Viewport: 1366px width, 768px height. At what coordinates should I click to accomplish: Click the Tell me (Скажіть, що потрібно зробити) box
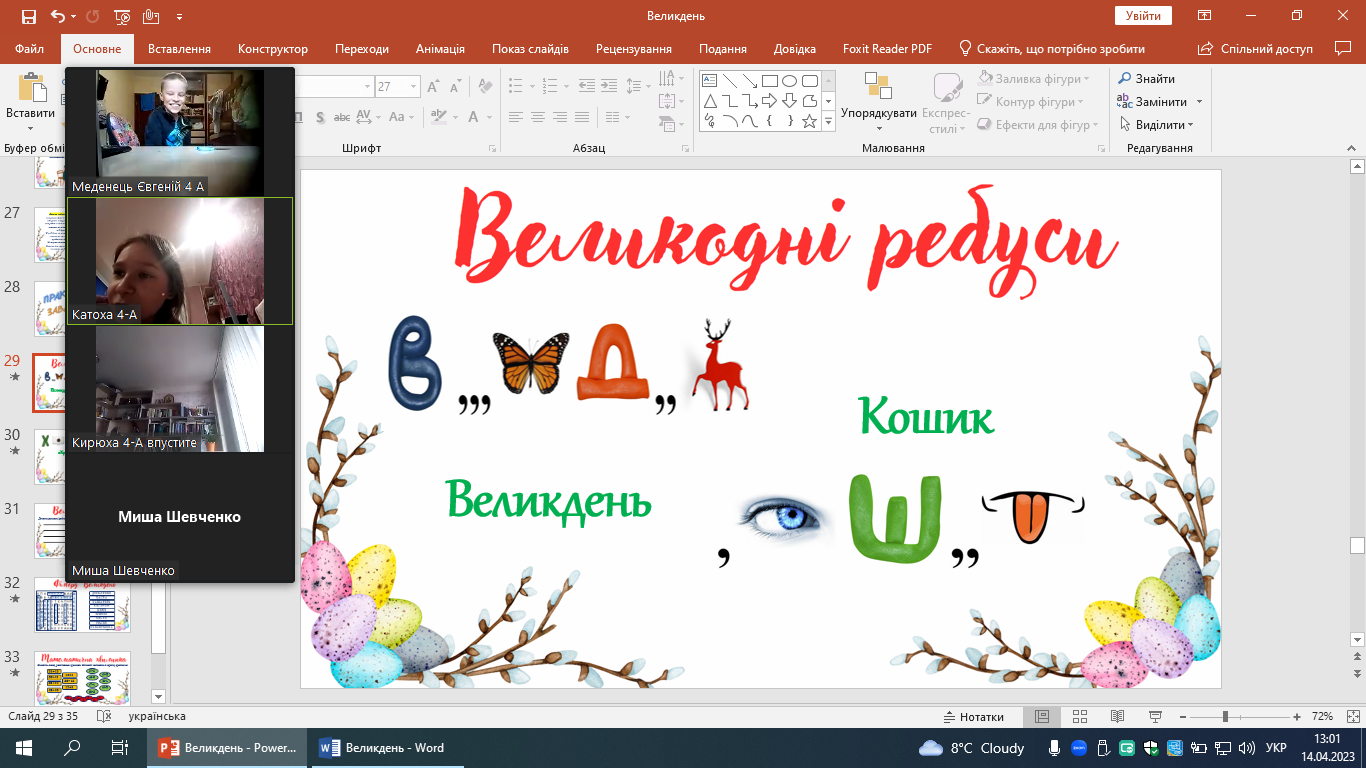1051,48
